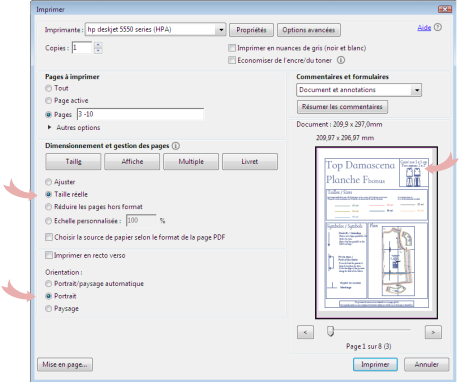This screenshot has height=382, width=460.
Task: Expand Autres options section
Action: pos(50,127)
